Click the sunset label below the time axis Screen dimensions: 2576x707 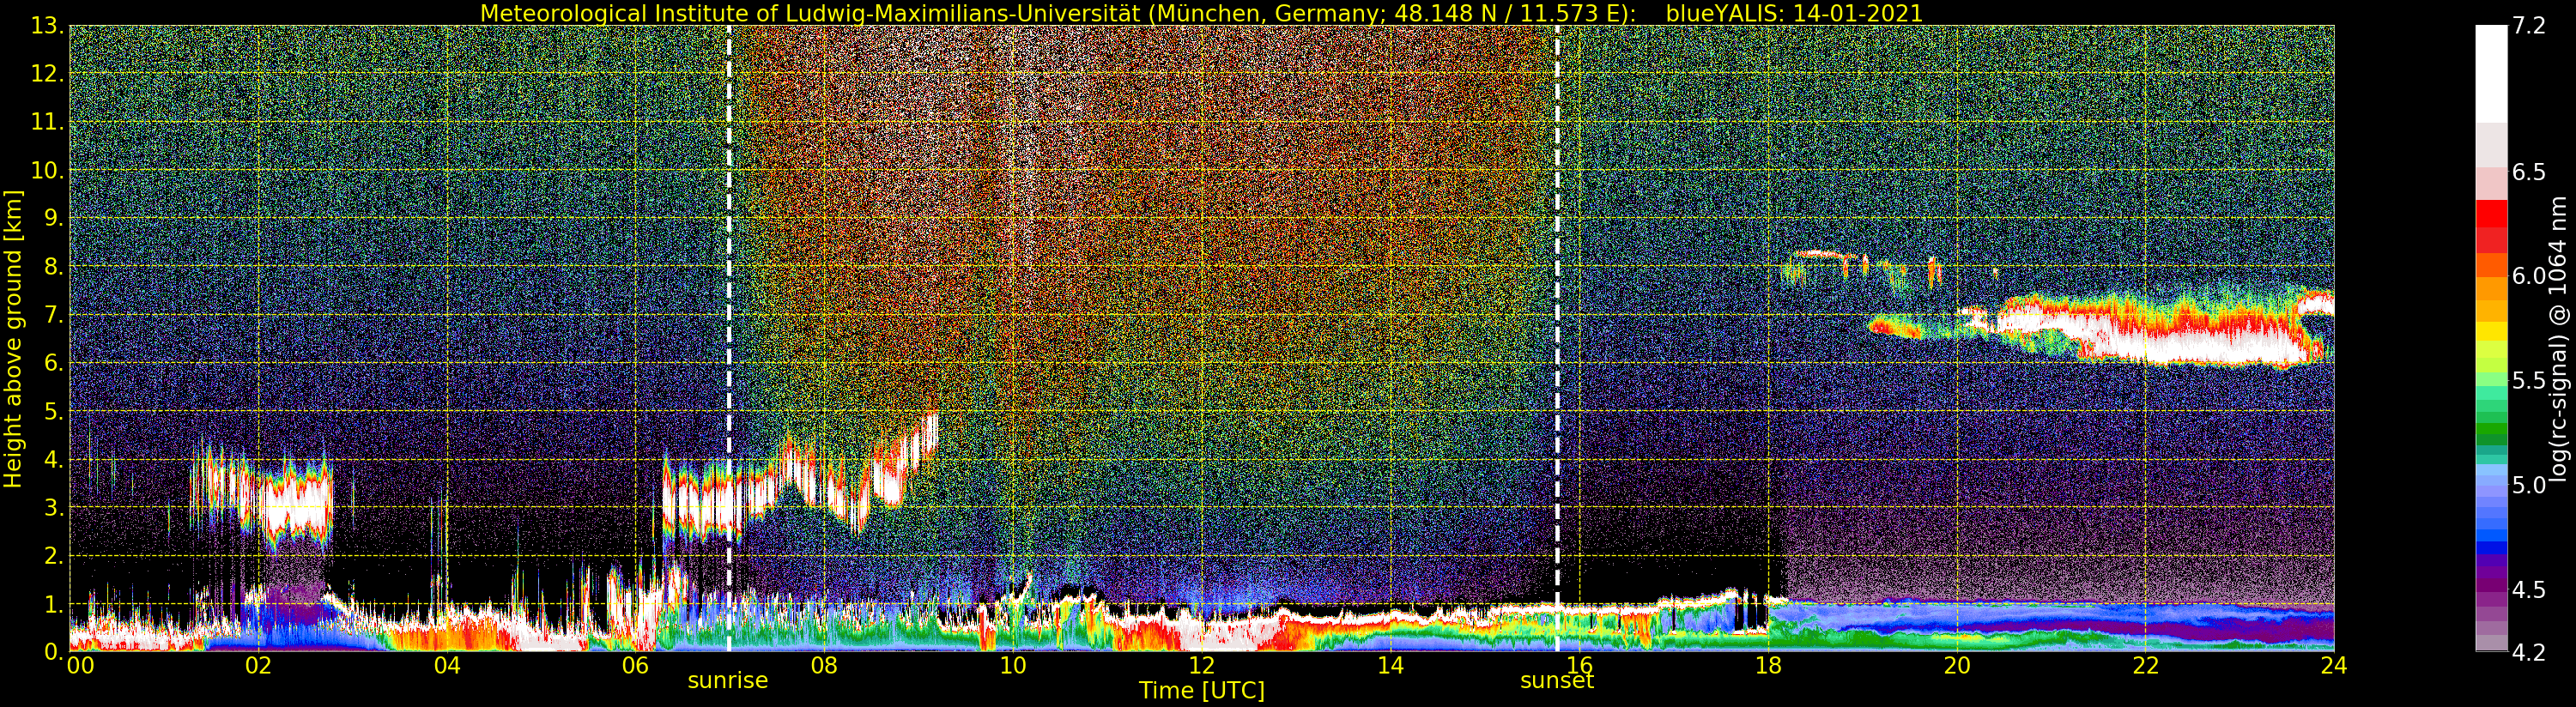(x=1556, y=681)
